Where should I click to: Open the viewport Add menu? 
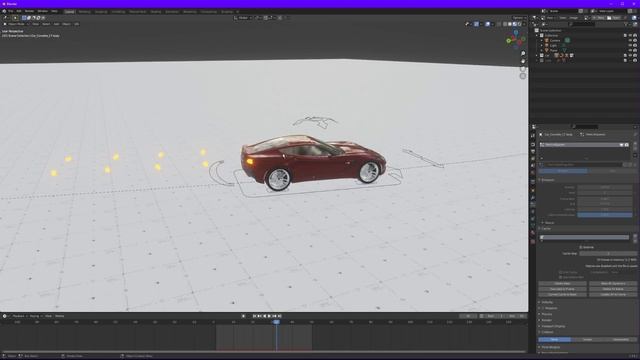click(x=56, y=24)
